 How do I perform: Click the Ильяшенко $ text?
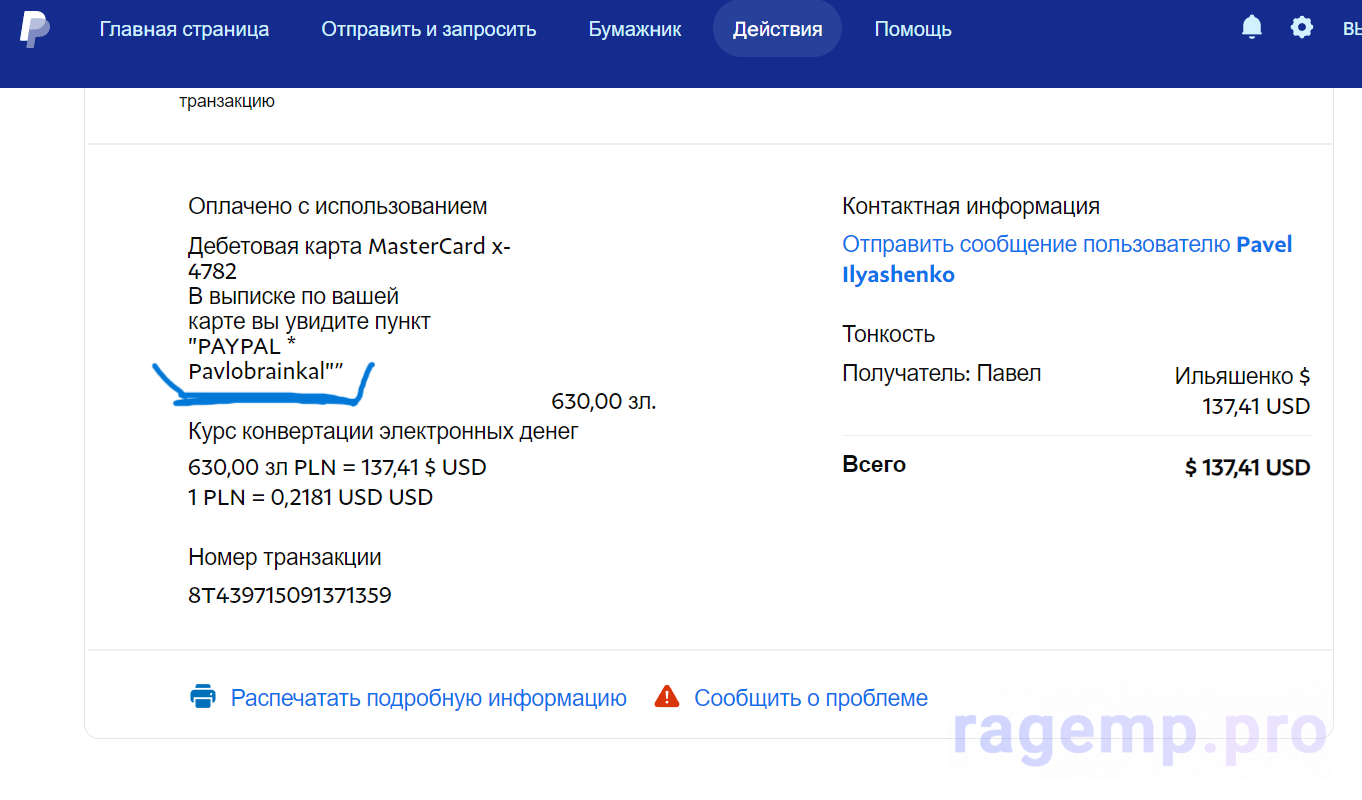click(x=1242, y=377)
